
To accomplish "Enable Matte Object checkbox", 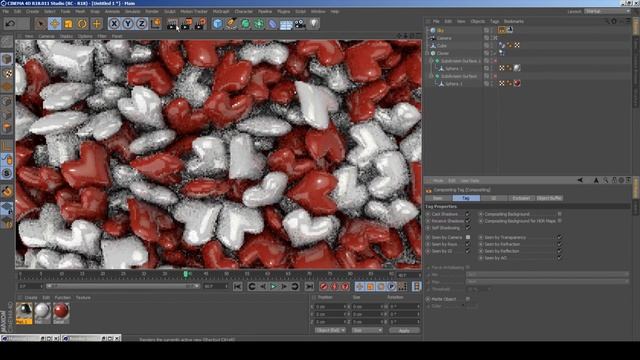I will (x=468, y=299).
